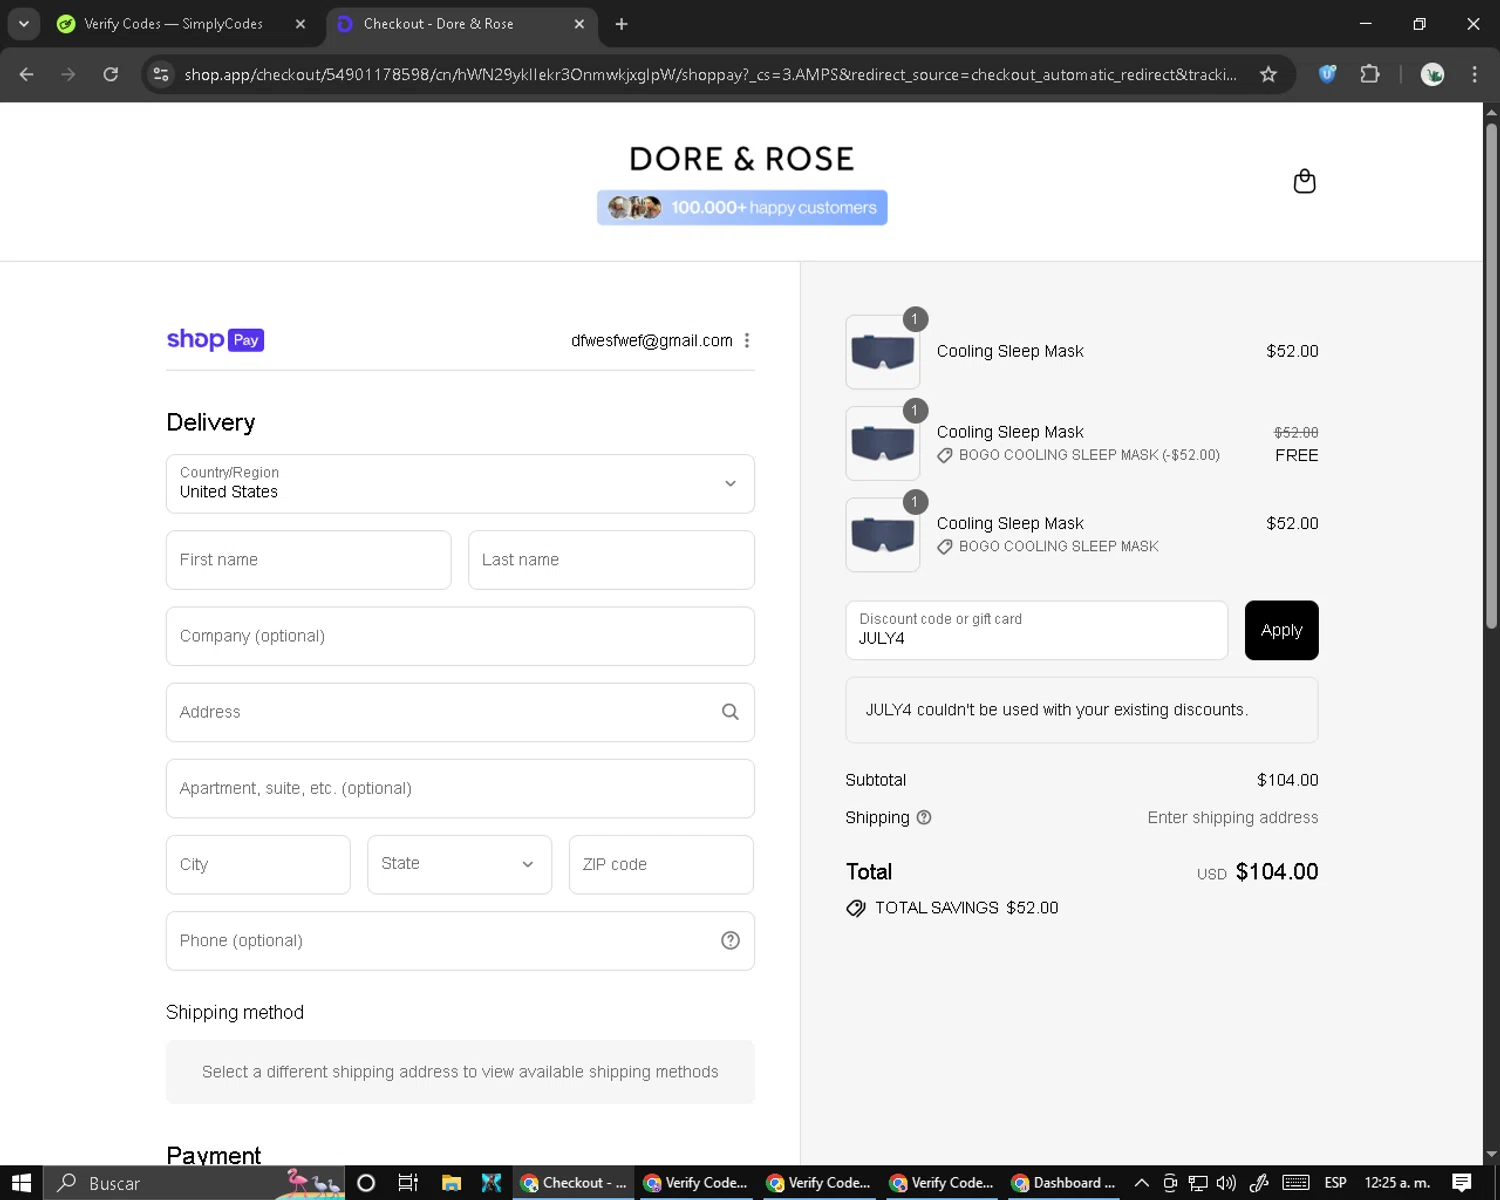The image size is (1500, 1200).
Task: Bookmark this page with the star icon
Action: click(x=1268, y=74)
